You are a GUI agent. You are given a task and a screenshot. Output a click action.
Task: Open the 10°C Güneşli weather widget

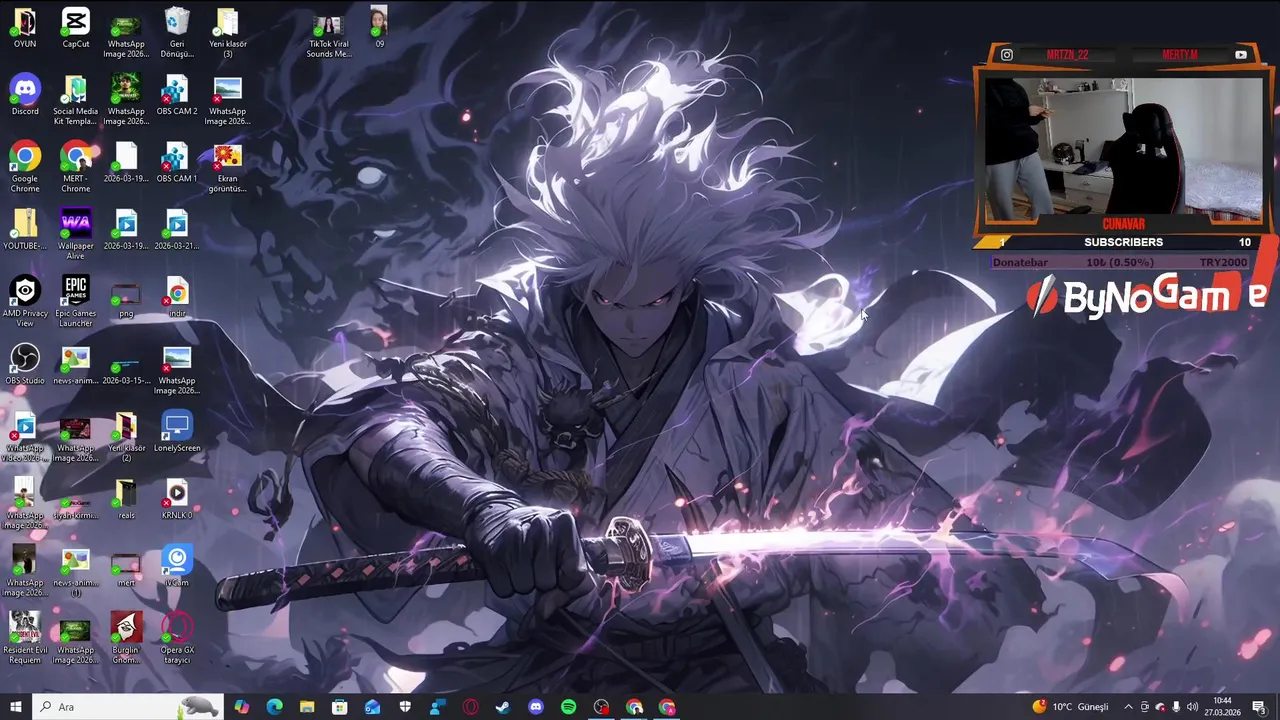pyautogui.click(x=1070, y=707)
